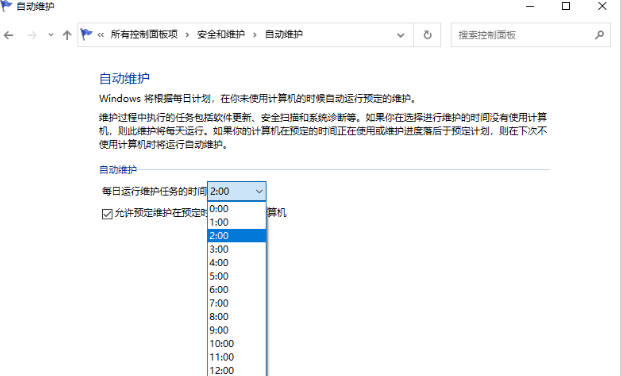
Task: Click the magnifier search icon
Action: (x=599, y=35)
